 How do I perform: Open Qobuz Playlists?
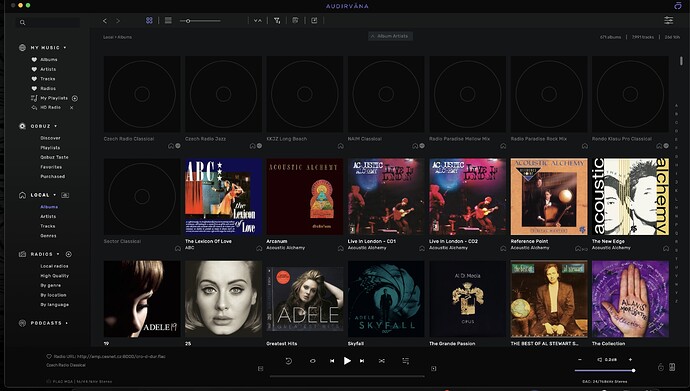click(50, 148)
